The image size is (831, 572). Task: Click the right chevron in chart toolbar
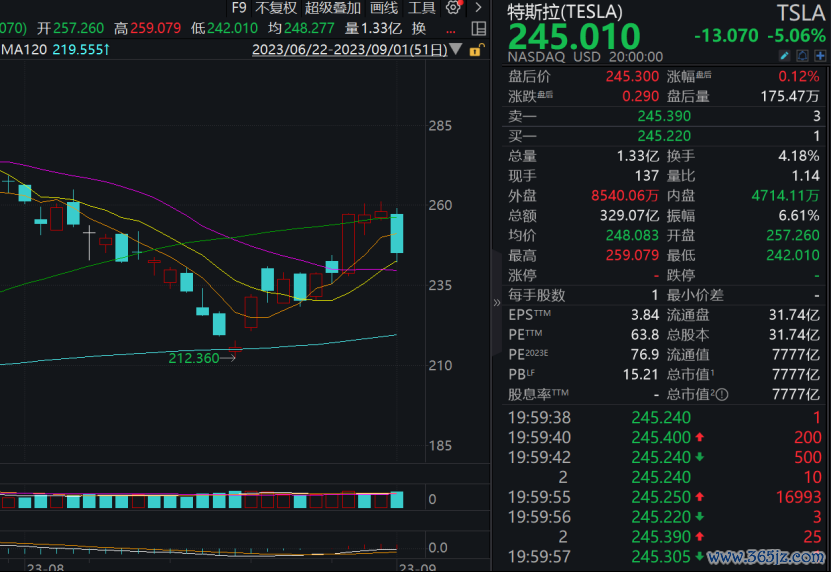point(479,7)
